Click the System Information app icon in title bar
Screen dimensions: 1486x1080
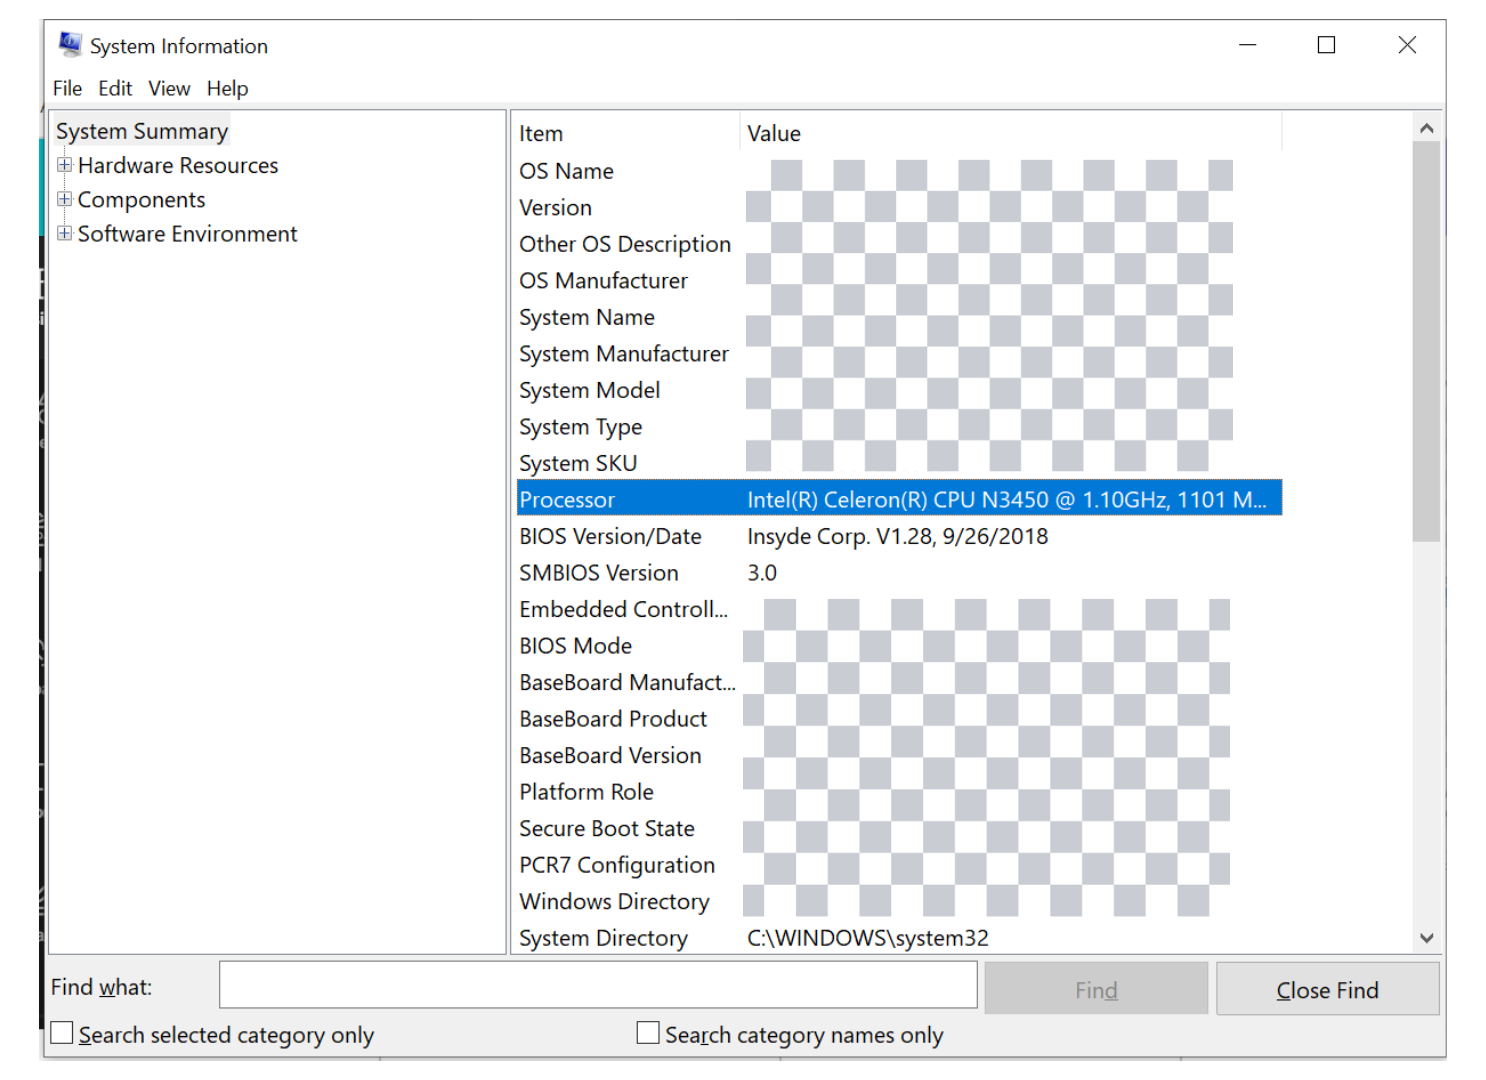click(x=70, y=45)
